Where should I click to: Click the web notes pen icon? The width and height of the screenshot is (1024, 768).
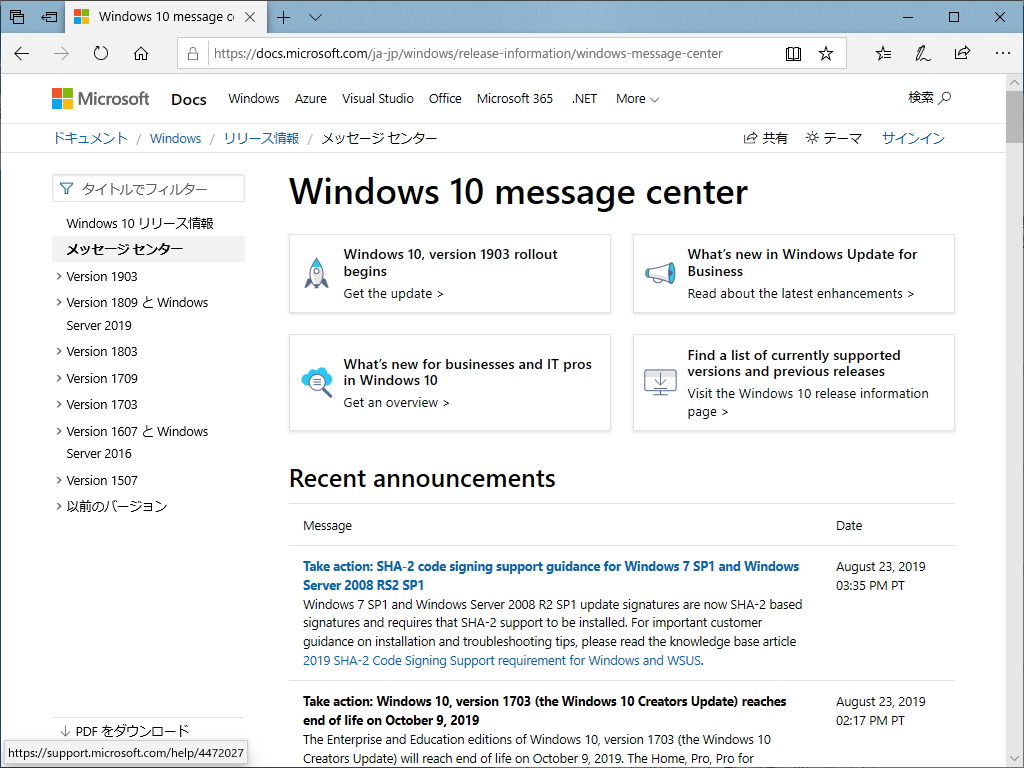[922, 53]
